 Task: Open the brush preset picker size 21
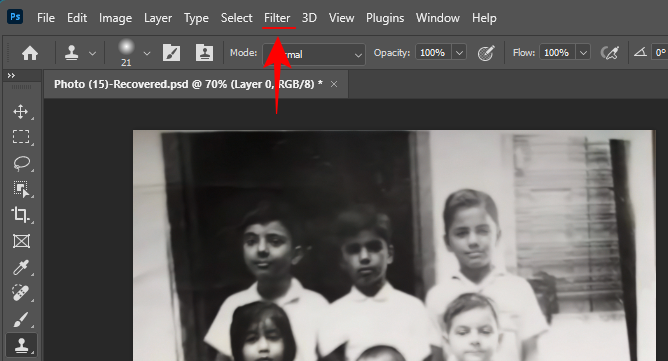point(126,52)
